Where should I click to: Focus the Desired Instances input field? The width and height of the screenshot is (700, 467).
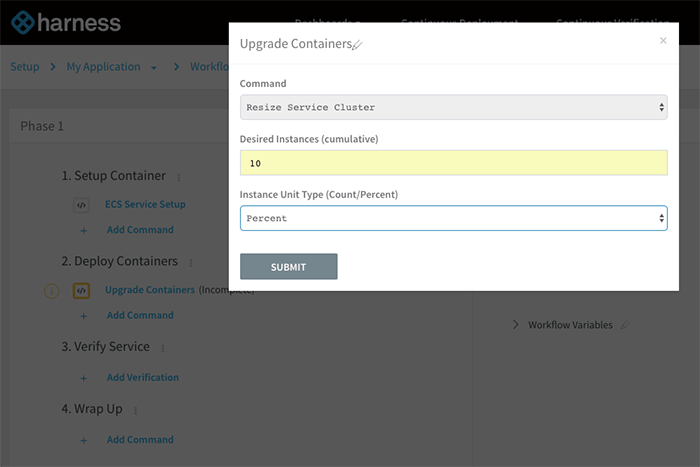[x=454, y=163]
